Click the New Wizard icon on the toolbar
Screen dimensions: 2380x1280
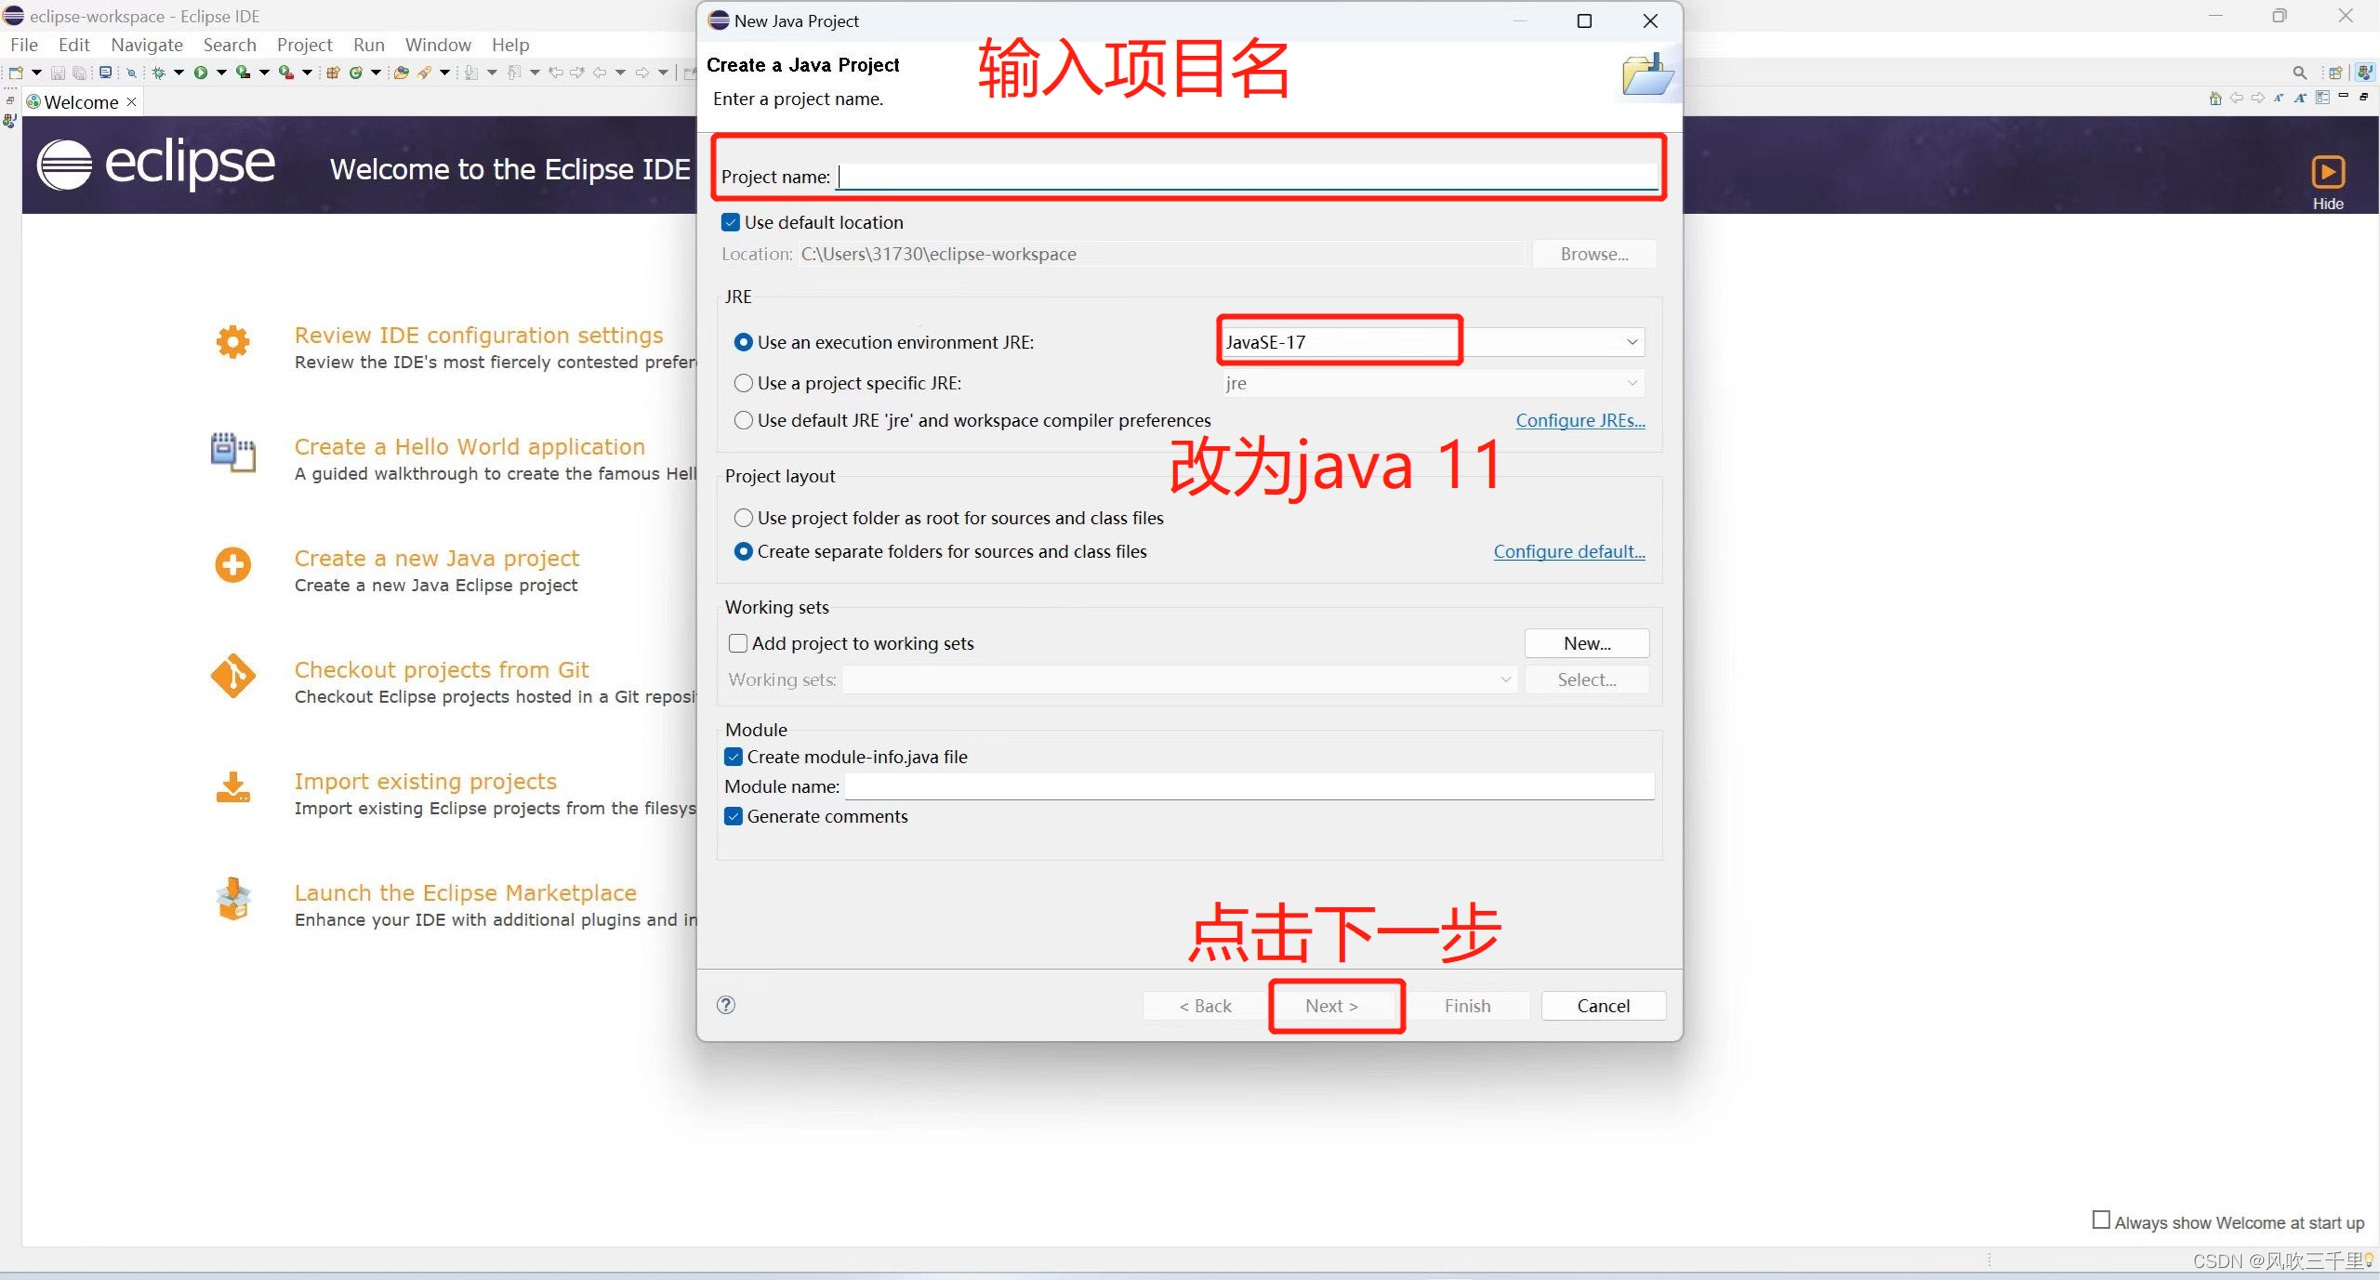click(x=16, y=72)
